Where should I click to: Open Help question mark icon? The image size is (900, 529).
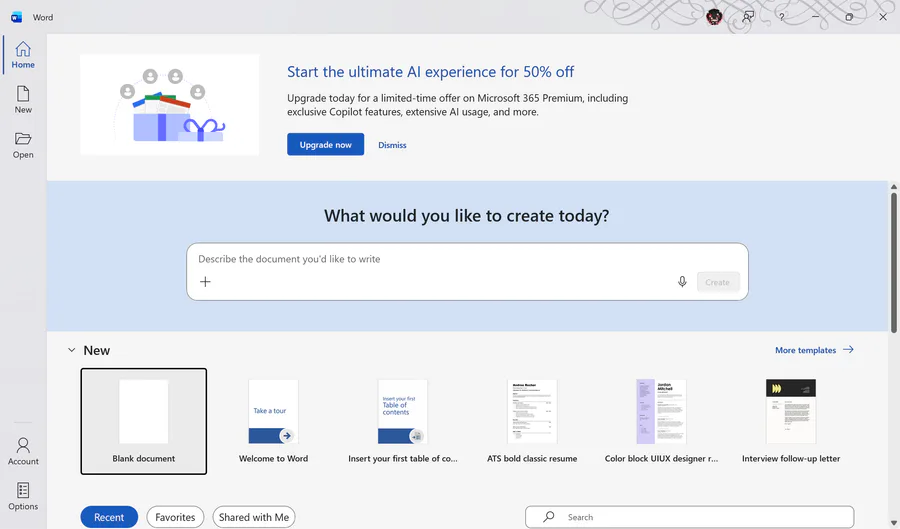[781, 17]
